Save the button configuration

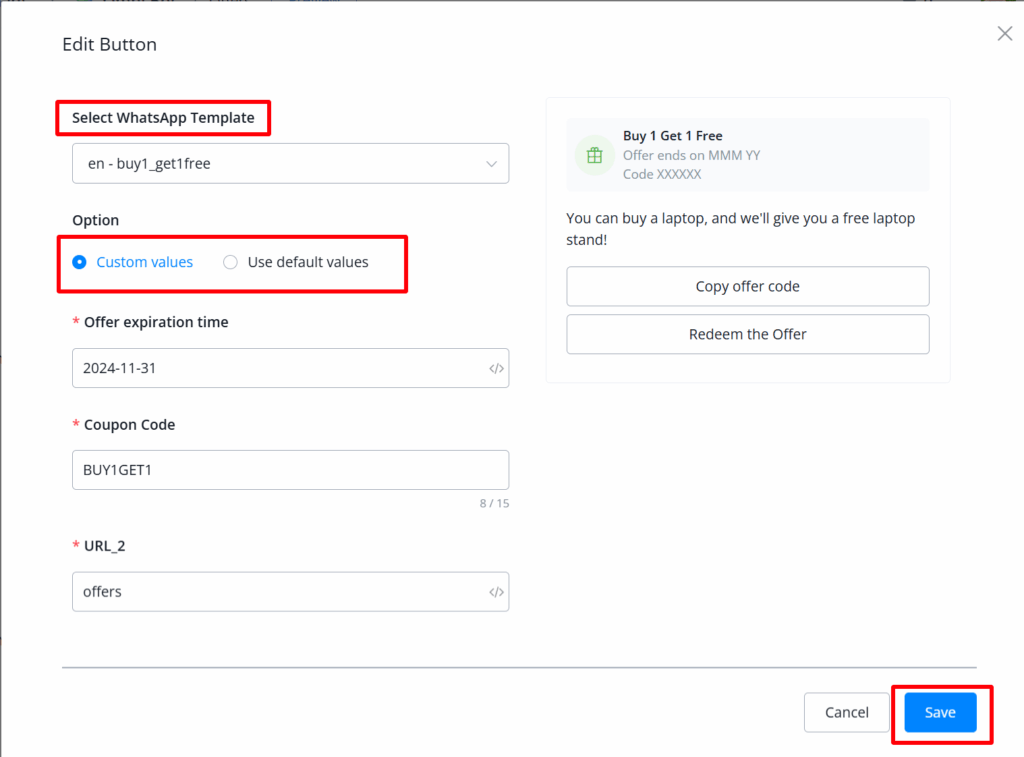940,712
